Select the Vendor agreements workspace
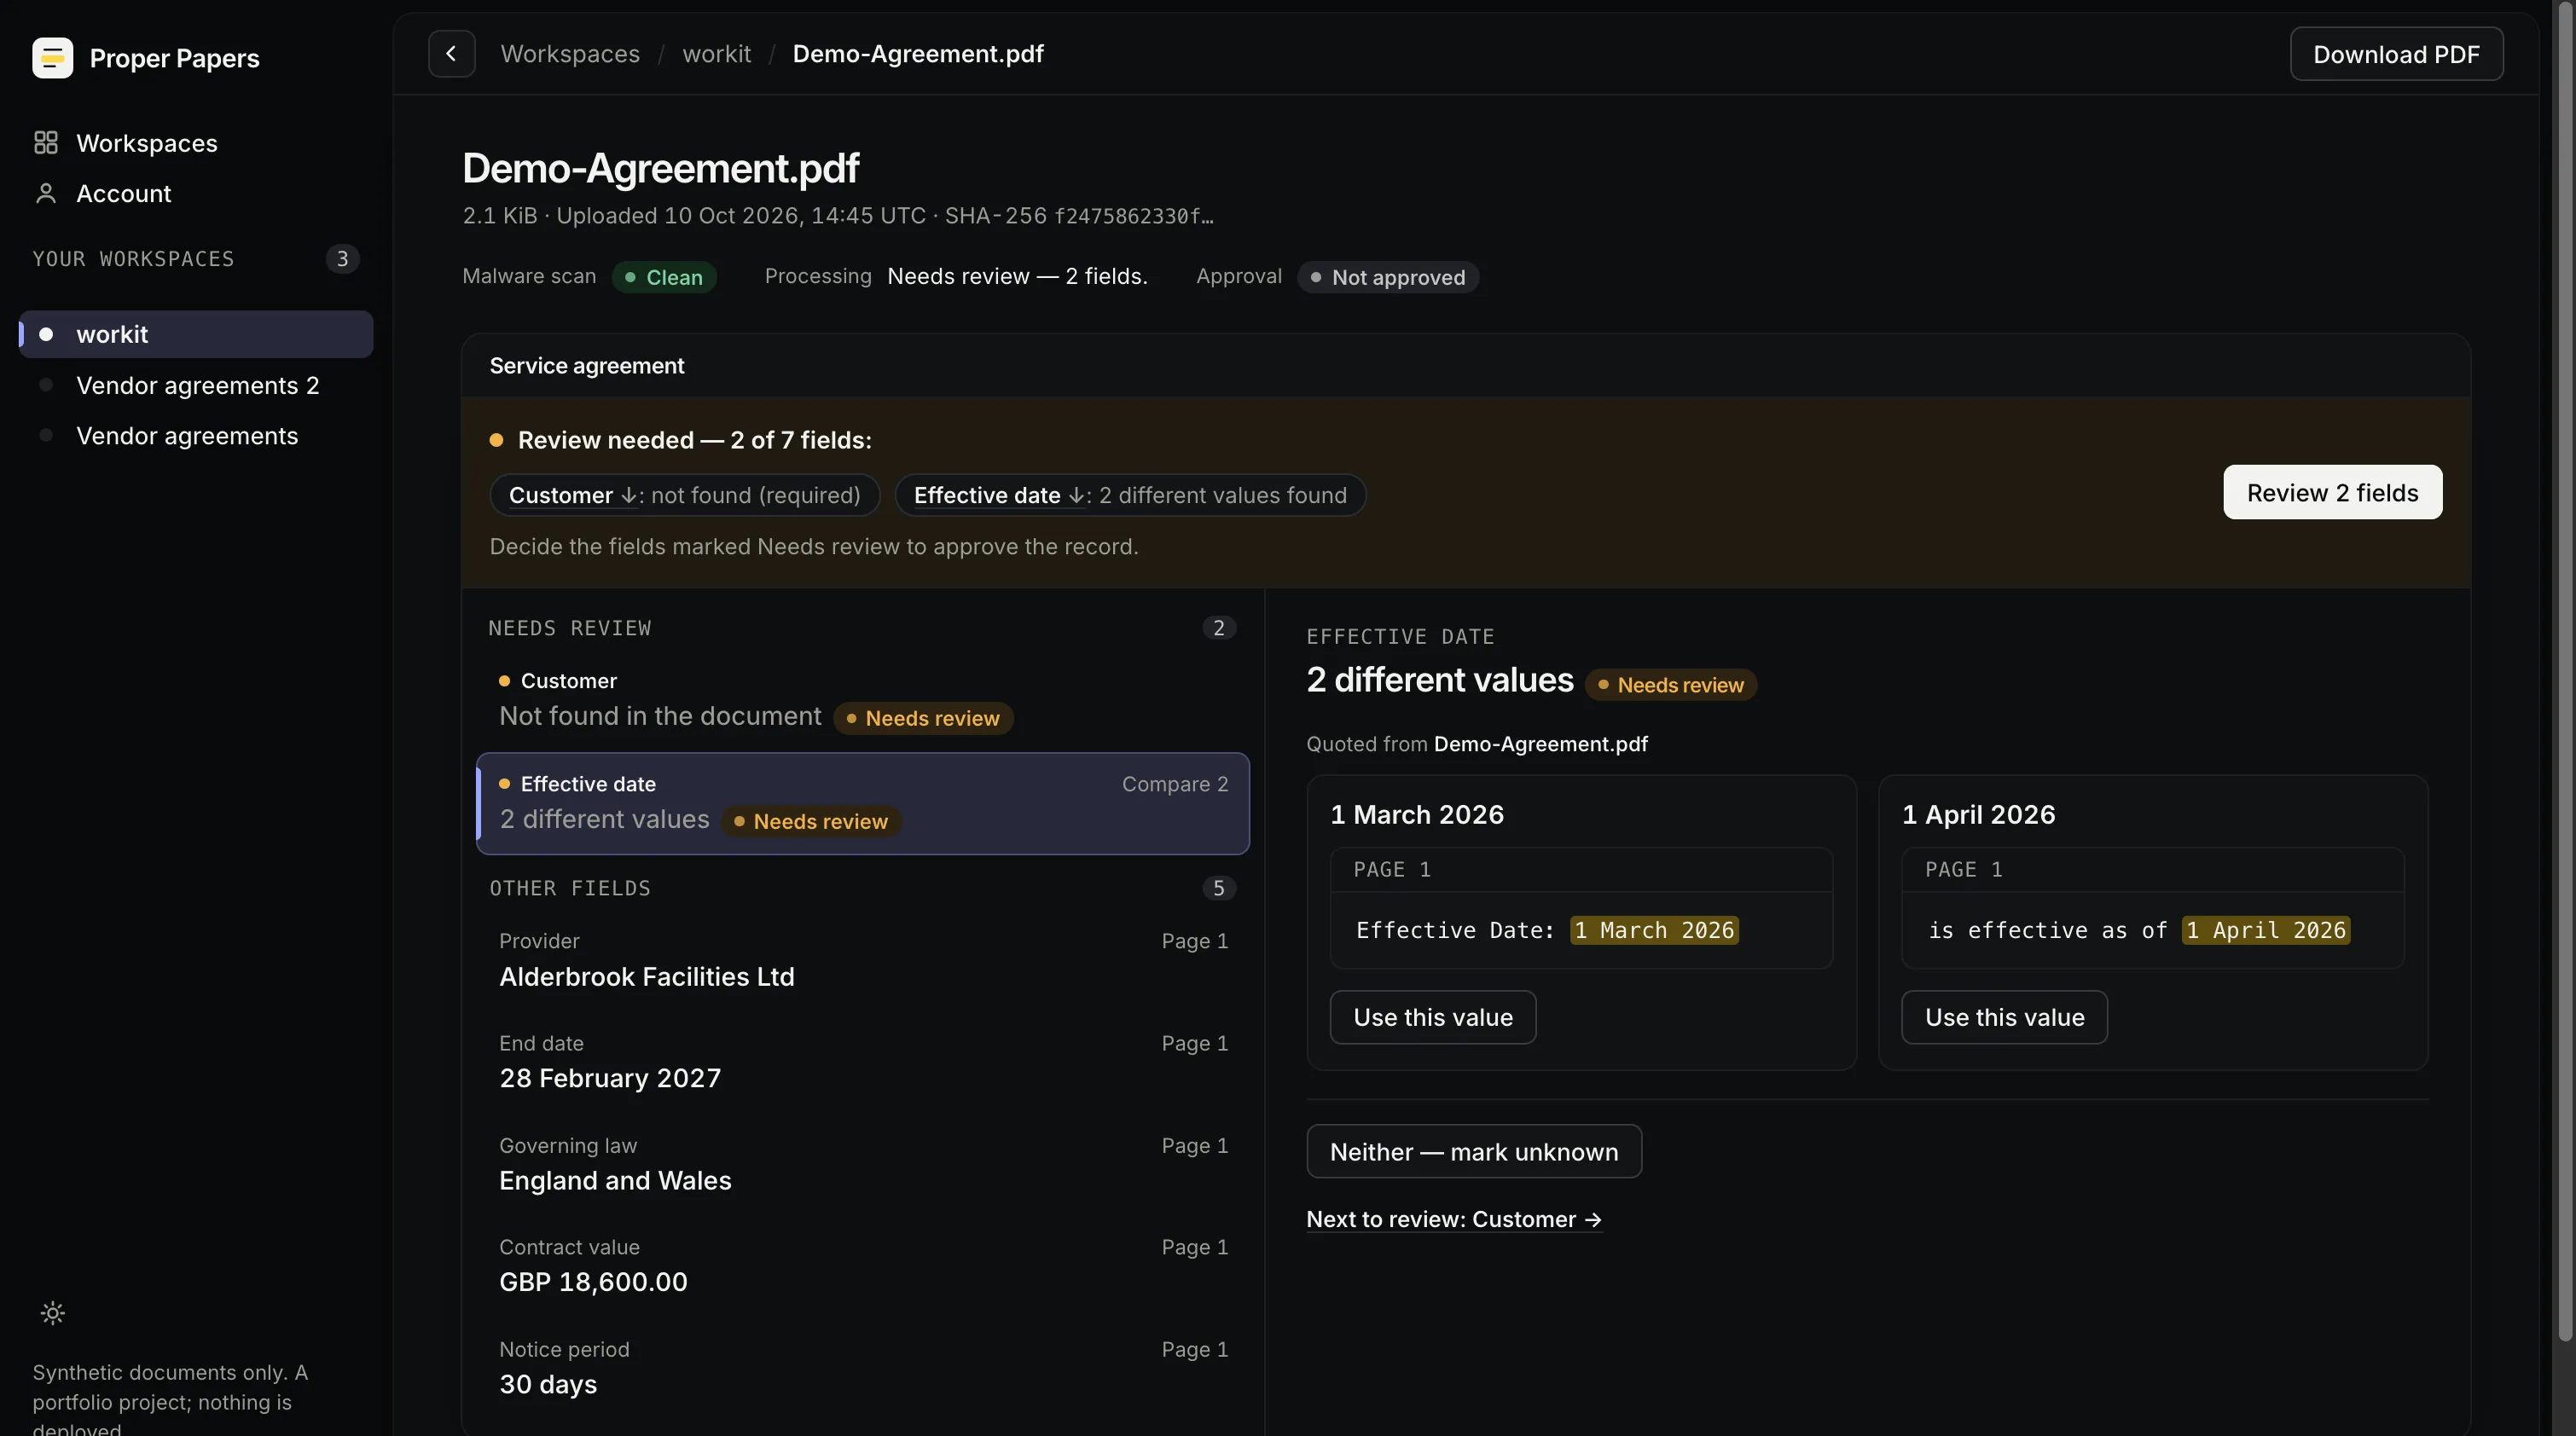This screenshot has width=2576, height=1436. tap(196, 436)
